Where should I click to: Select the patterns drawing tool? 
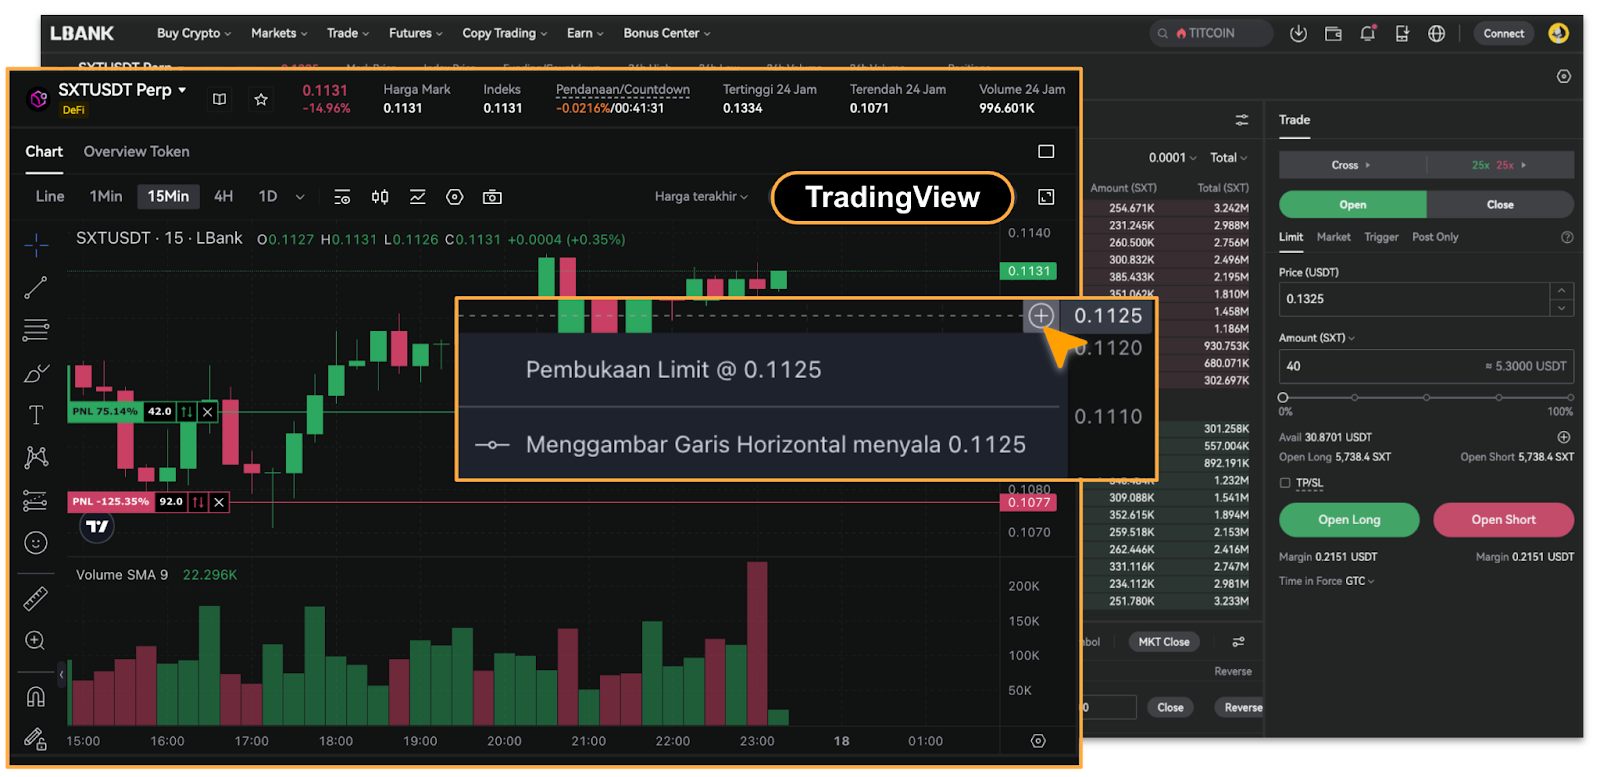point(36,457)
